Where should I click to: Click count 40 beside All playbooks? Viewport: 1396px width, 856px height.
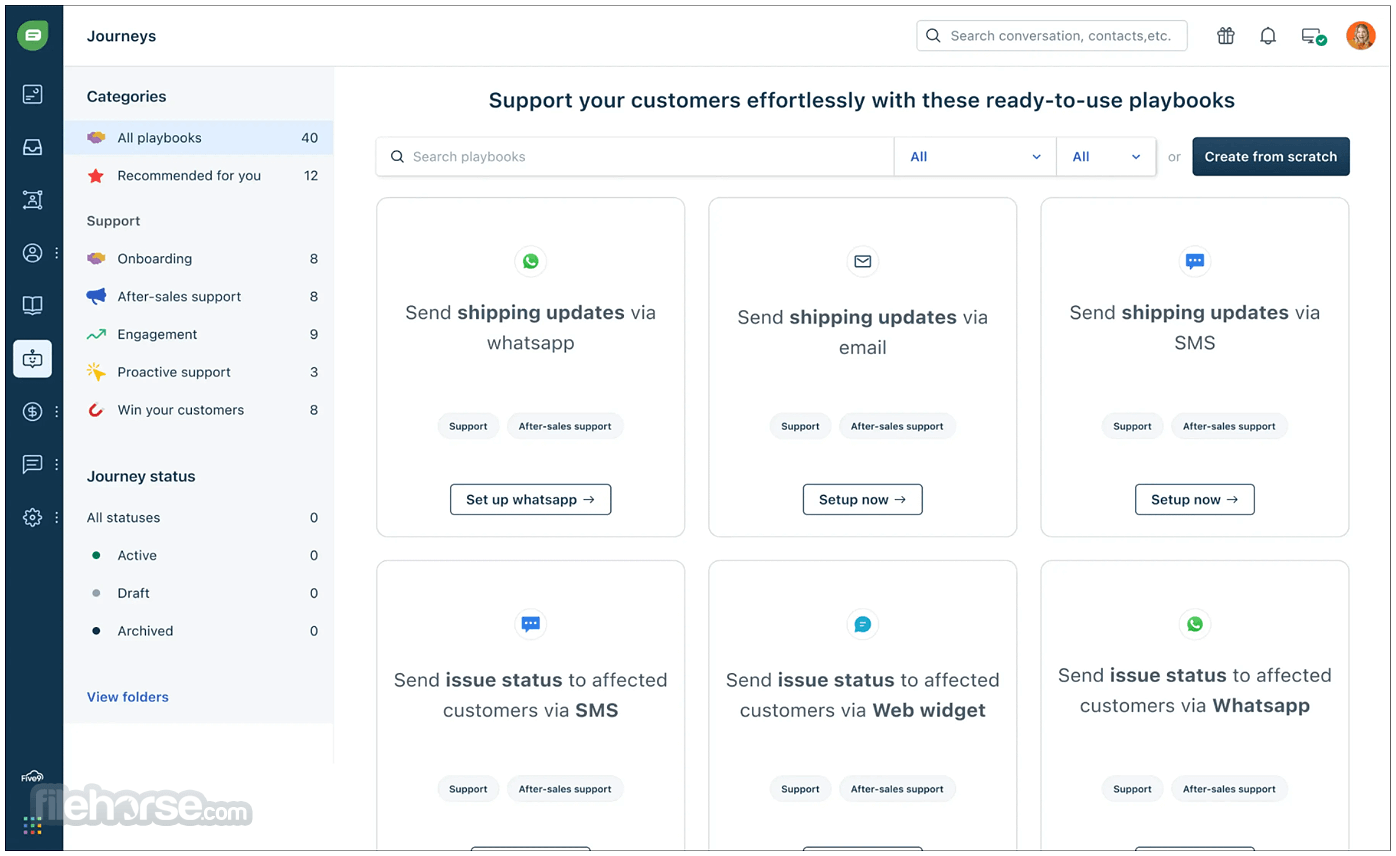point(310,138)
